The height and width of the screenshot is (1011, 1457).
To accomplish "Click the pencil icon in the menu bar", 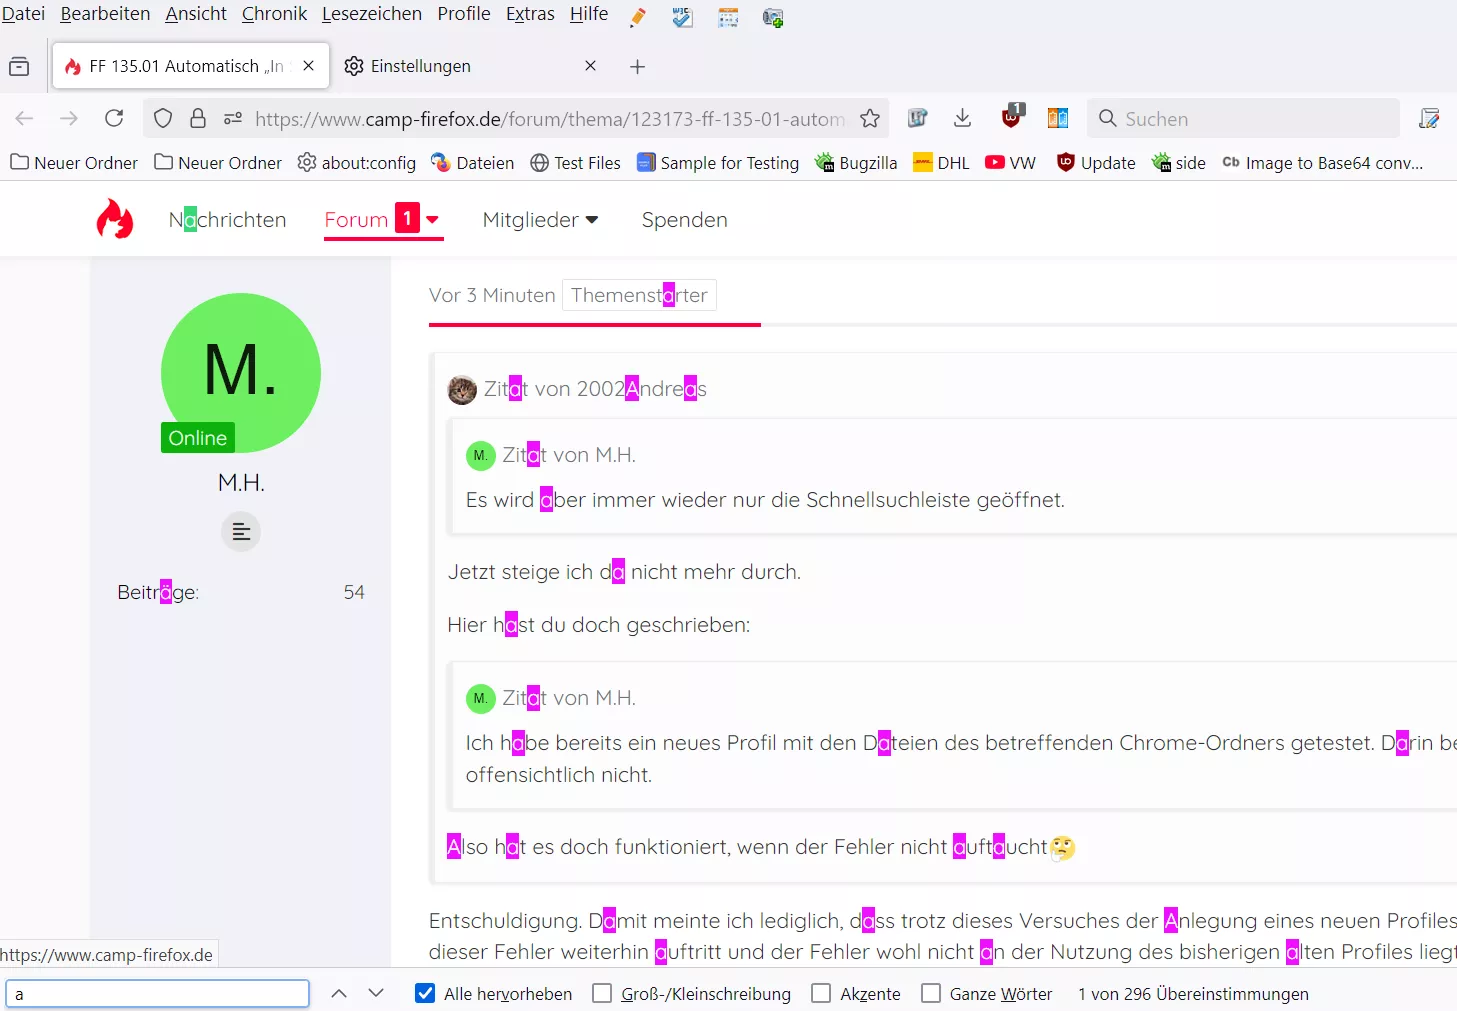I will (x=638, y=17).
